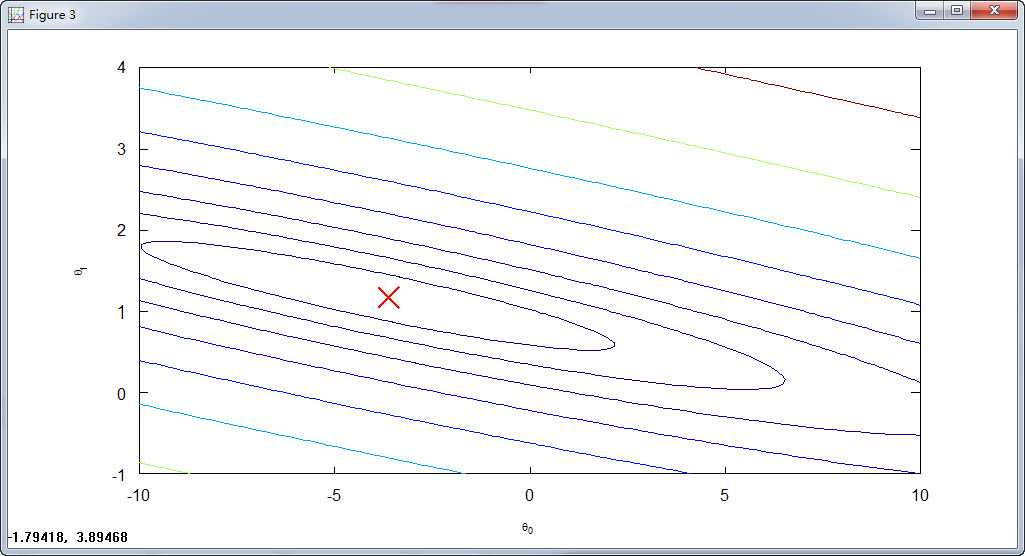Click the red X marker on plot
Screen dimensions: 1025x556
(x=389, y=297)
